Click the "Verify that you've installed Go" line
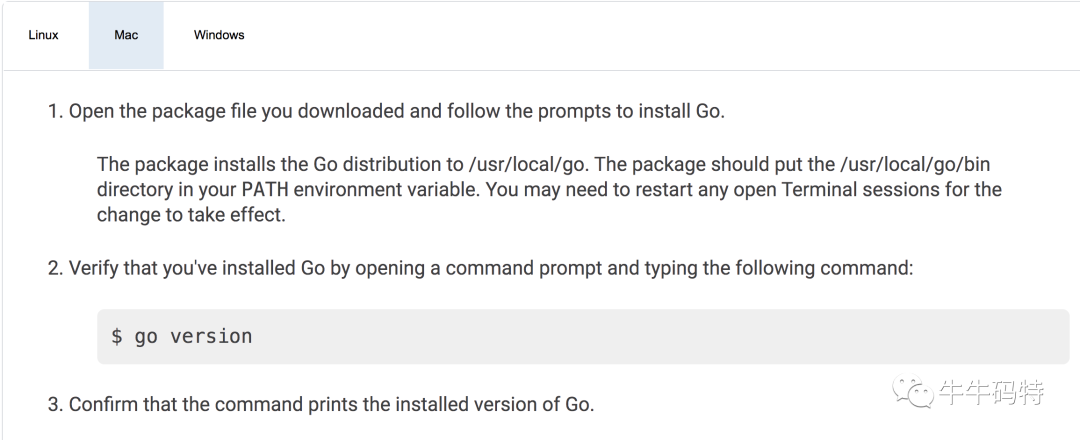This screenshot has height=440, width=1080. (x=490, y=268)
